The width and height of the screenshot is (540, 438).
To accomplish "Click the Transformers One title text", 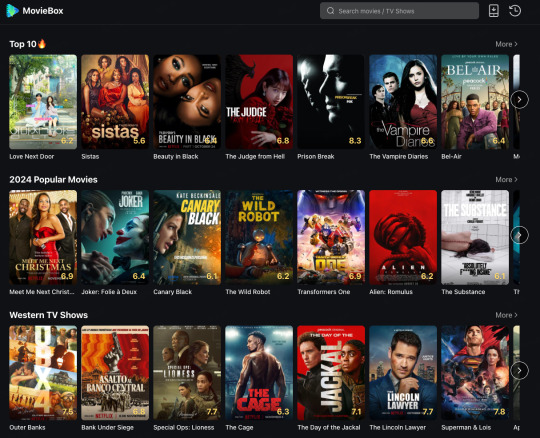I will click(324, 292).
